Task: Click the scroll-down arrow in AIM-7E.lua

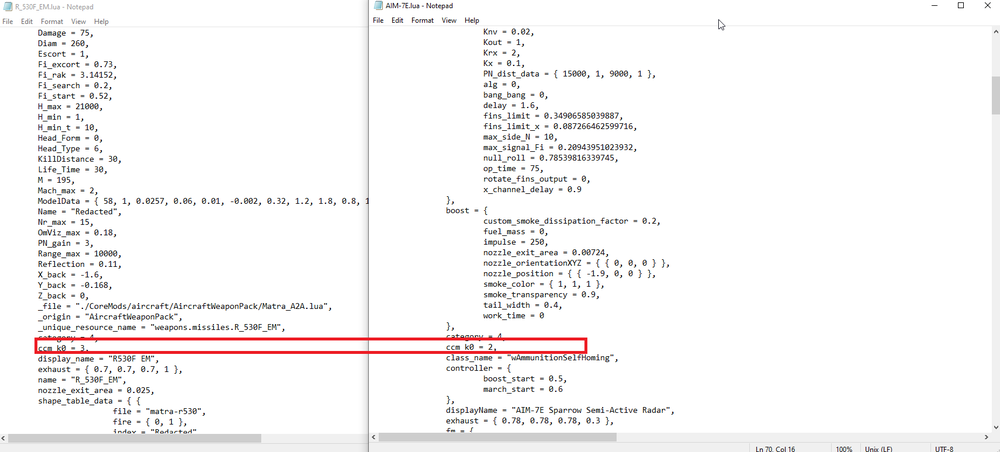Action: point(994,427)
